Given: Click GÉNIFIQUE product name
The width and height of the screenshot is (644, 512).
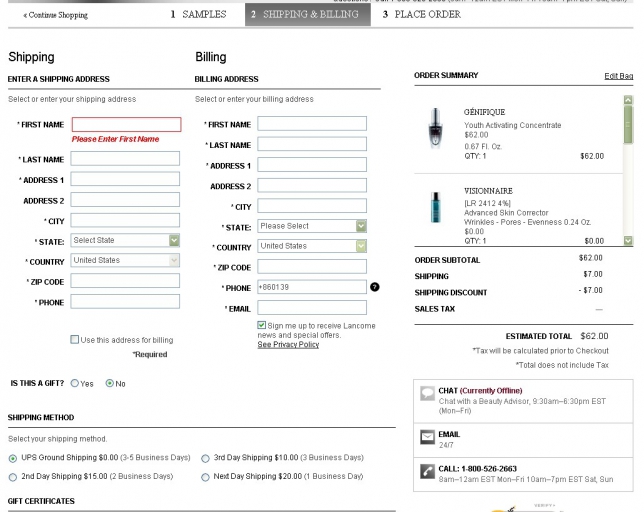Looking at the screenshot, I should (484, 112).
